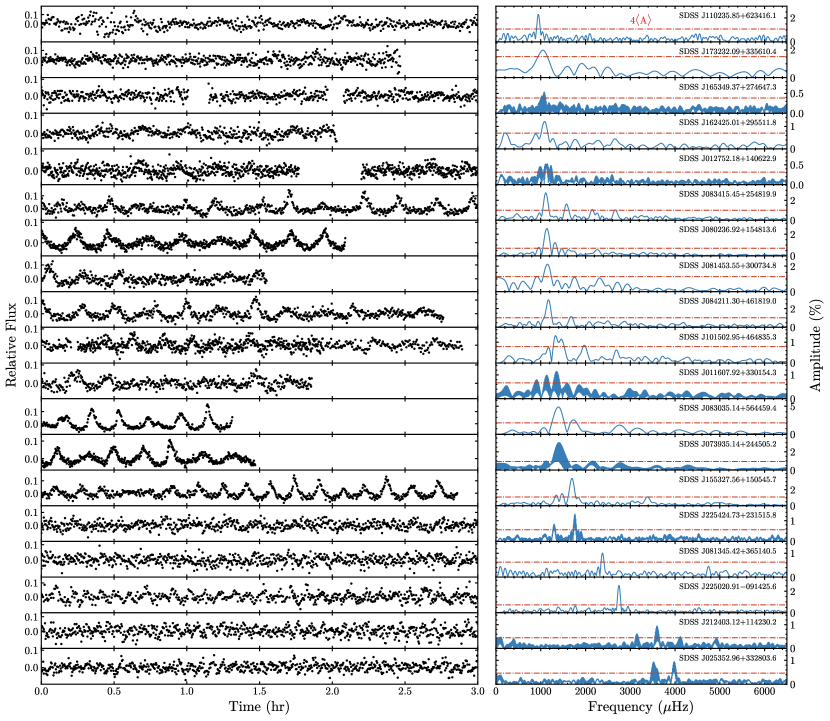Click the red 4⟨A⟩ threshold annotation
Screen dimensions: 830x721
640,21
